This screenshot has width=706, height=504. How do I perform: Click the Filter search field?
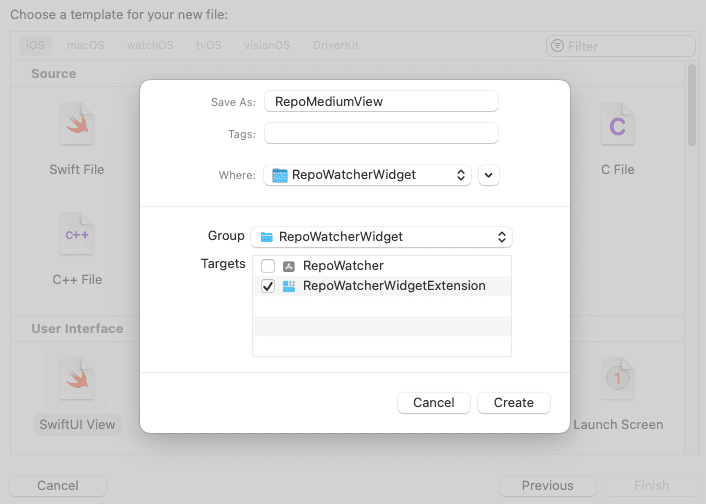pyautogui.click(x=621, y=46)
